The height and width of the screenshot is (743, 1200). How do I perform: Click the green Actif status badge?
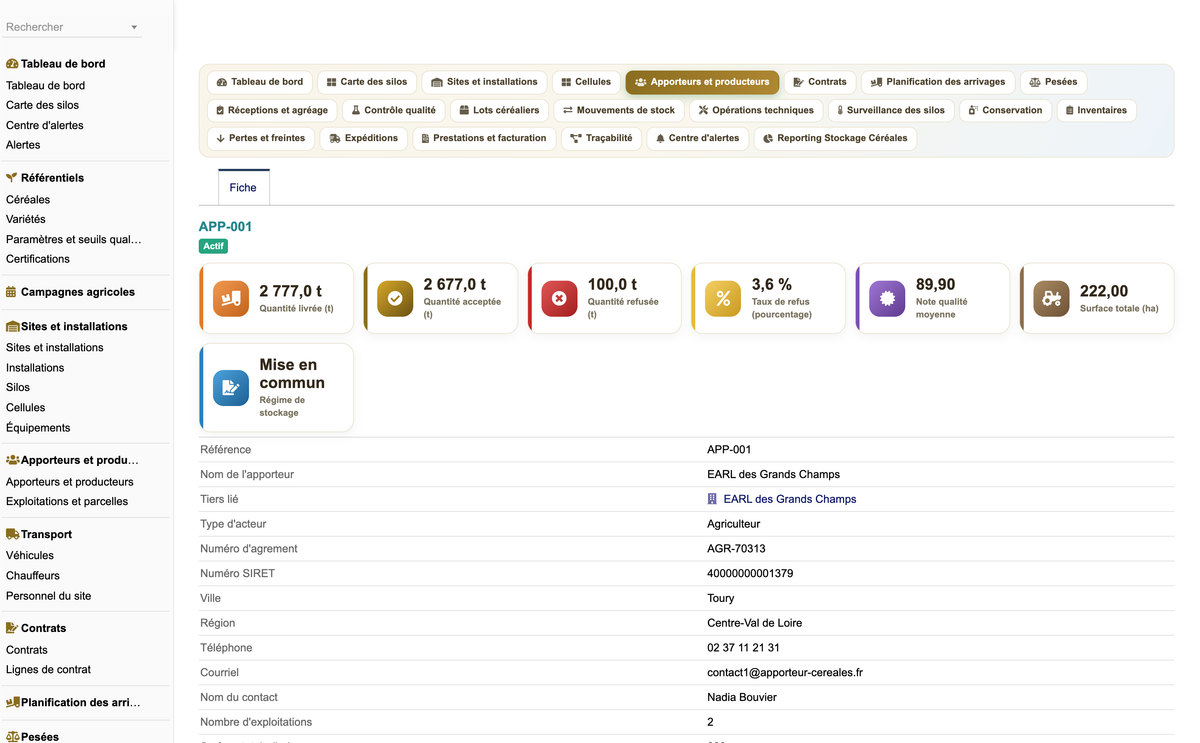tap(213, 246)
